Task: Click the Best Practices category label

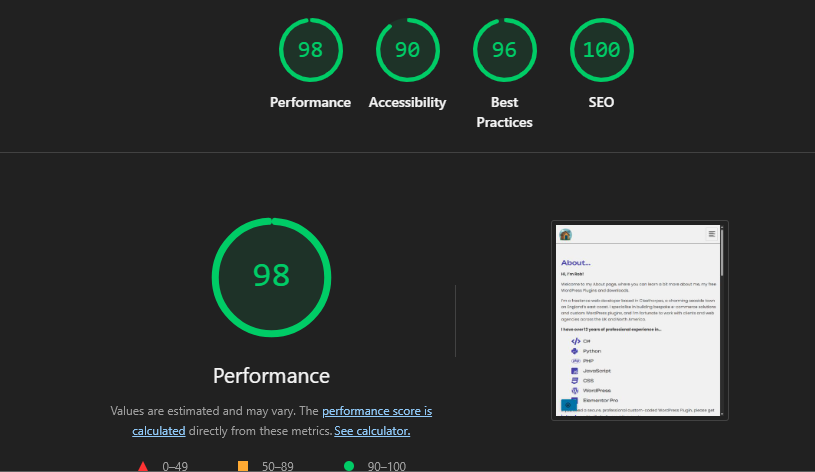Action: point(505,112)
